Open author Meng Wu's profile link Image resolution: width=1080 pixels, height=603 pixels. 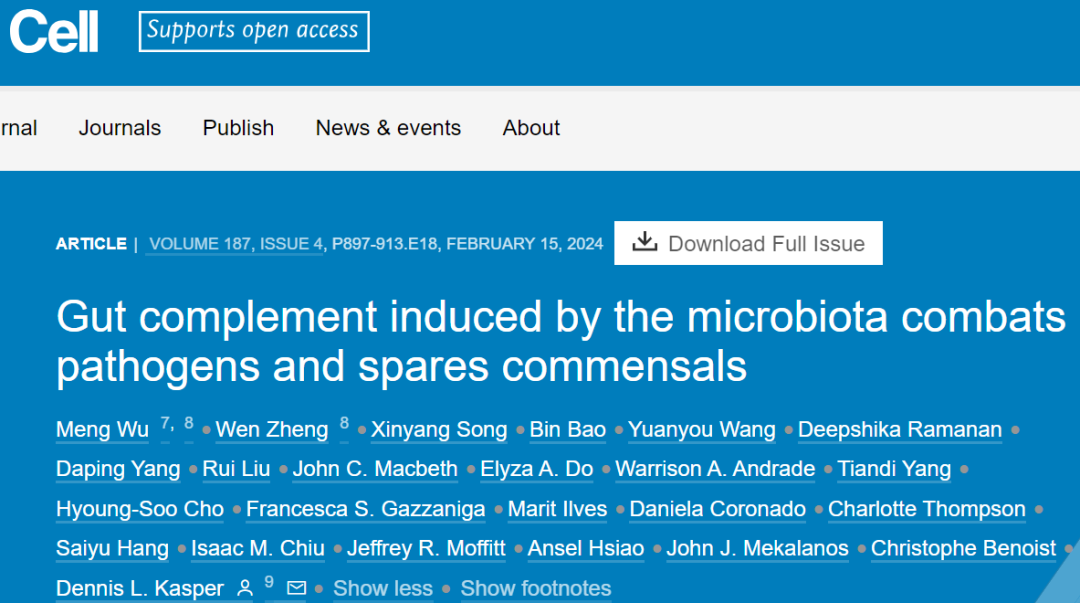coord(102,429)
